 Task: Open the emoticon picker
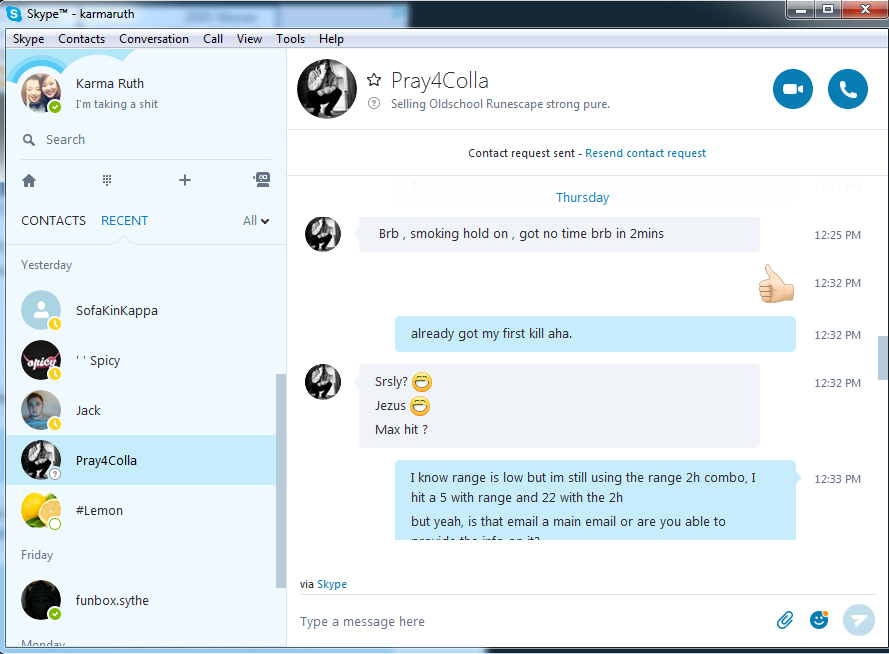(x=819, y=620)
